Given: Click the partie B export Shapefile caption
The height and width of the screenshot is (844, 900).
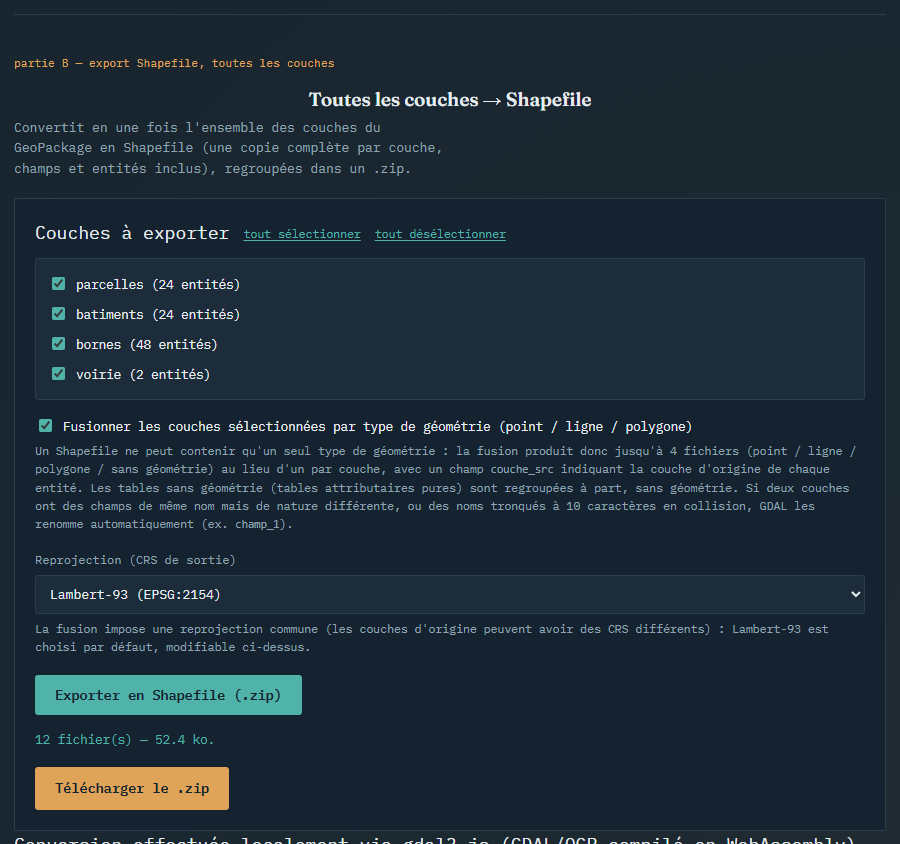Looking at the screenshot, I should 174,63.
